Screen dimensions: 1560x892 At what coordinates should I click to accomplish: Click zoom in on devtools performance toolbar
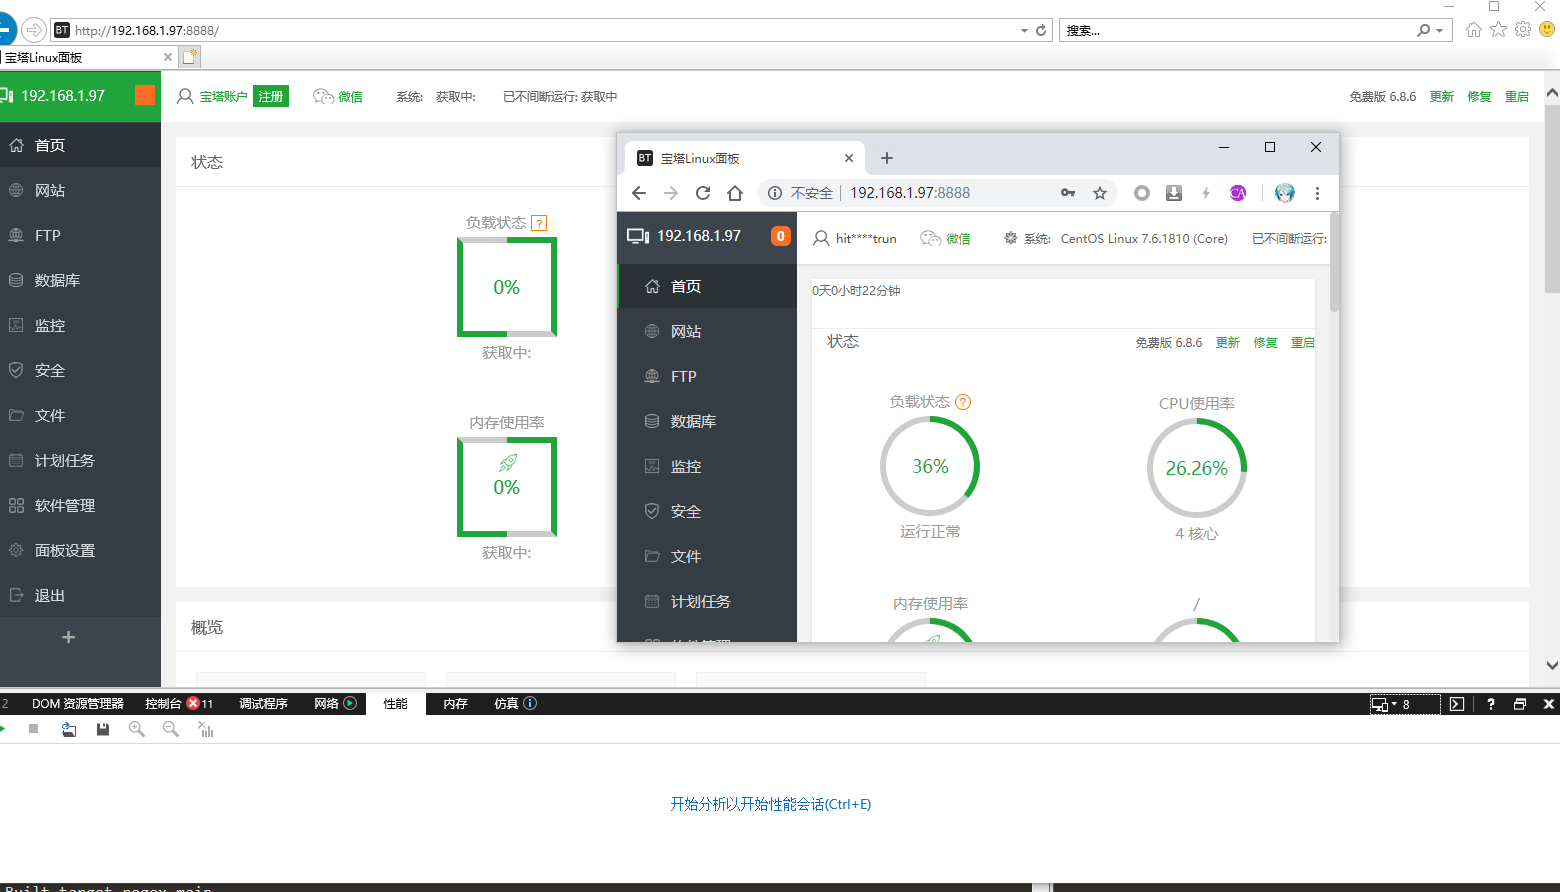pos(137,730)
